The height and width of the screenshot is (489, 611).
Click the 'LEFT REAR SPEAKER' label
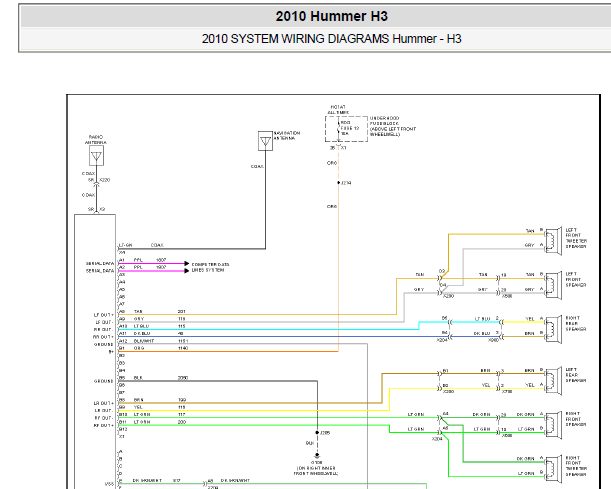point(575,375)
